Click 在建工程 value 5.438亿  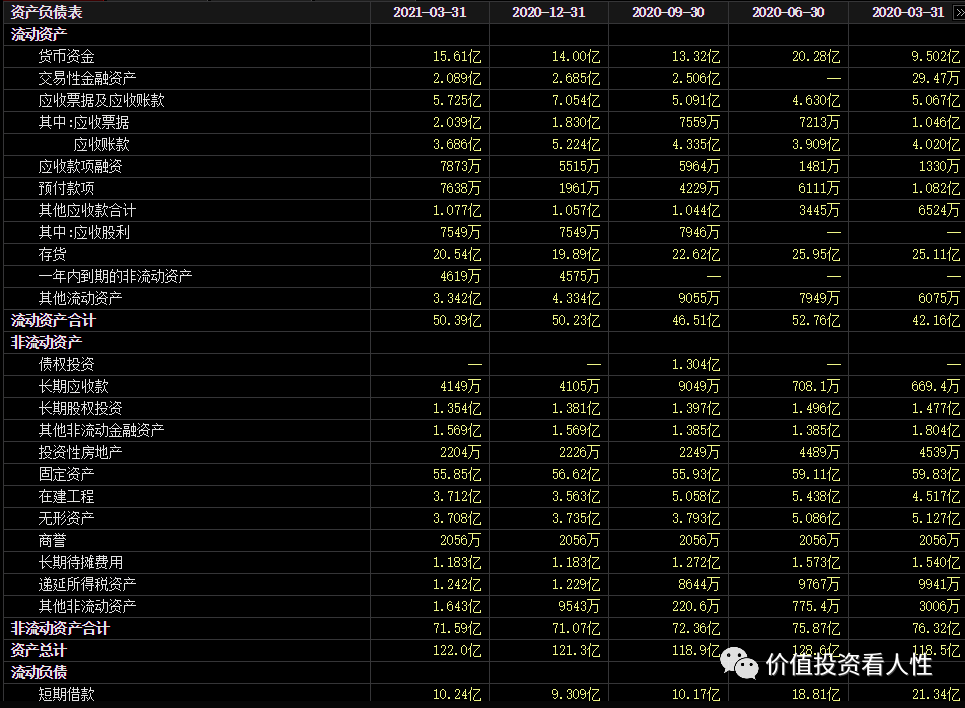point(815,497)
